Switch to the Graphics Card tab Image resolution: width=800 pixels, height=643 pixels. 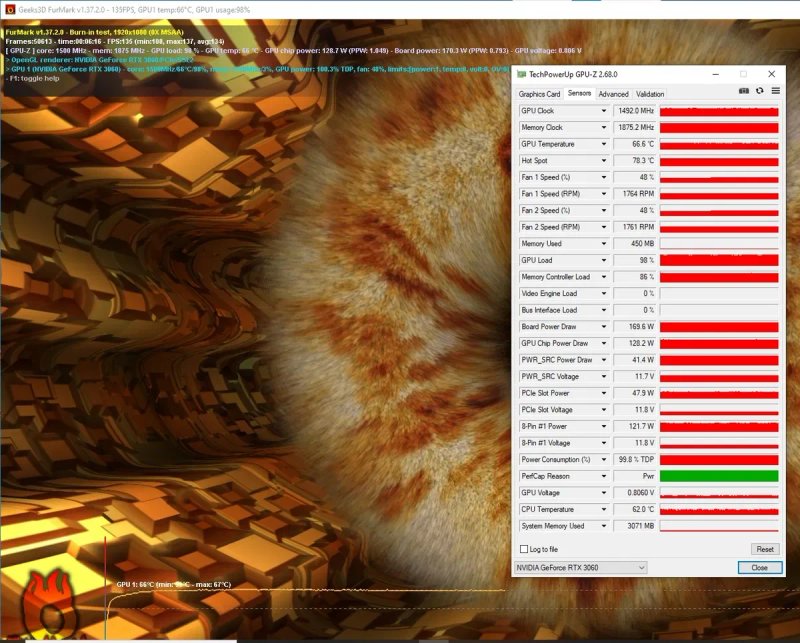click(539, 94)
